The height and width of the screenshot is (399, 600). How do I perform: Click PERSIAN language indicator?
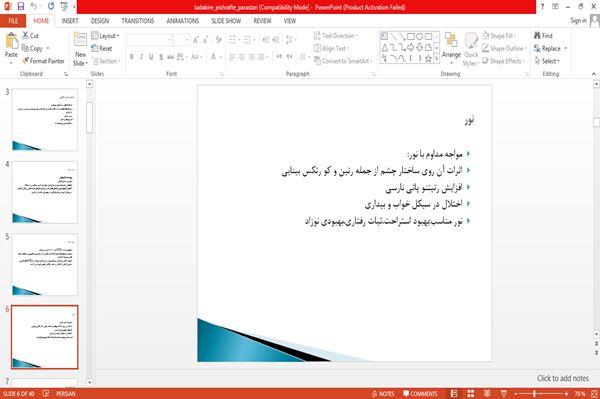tap(66, 394)
